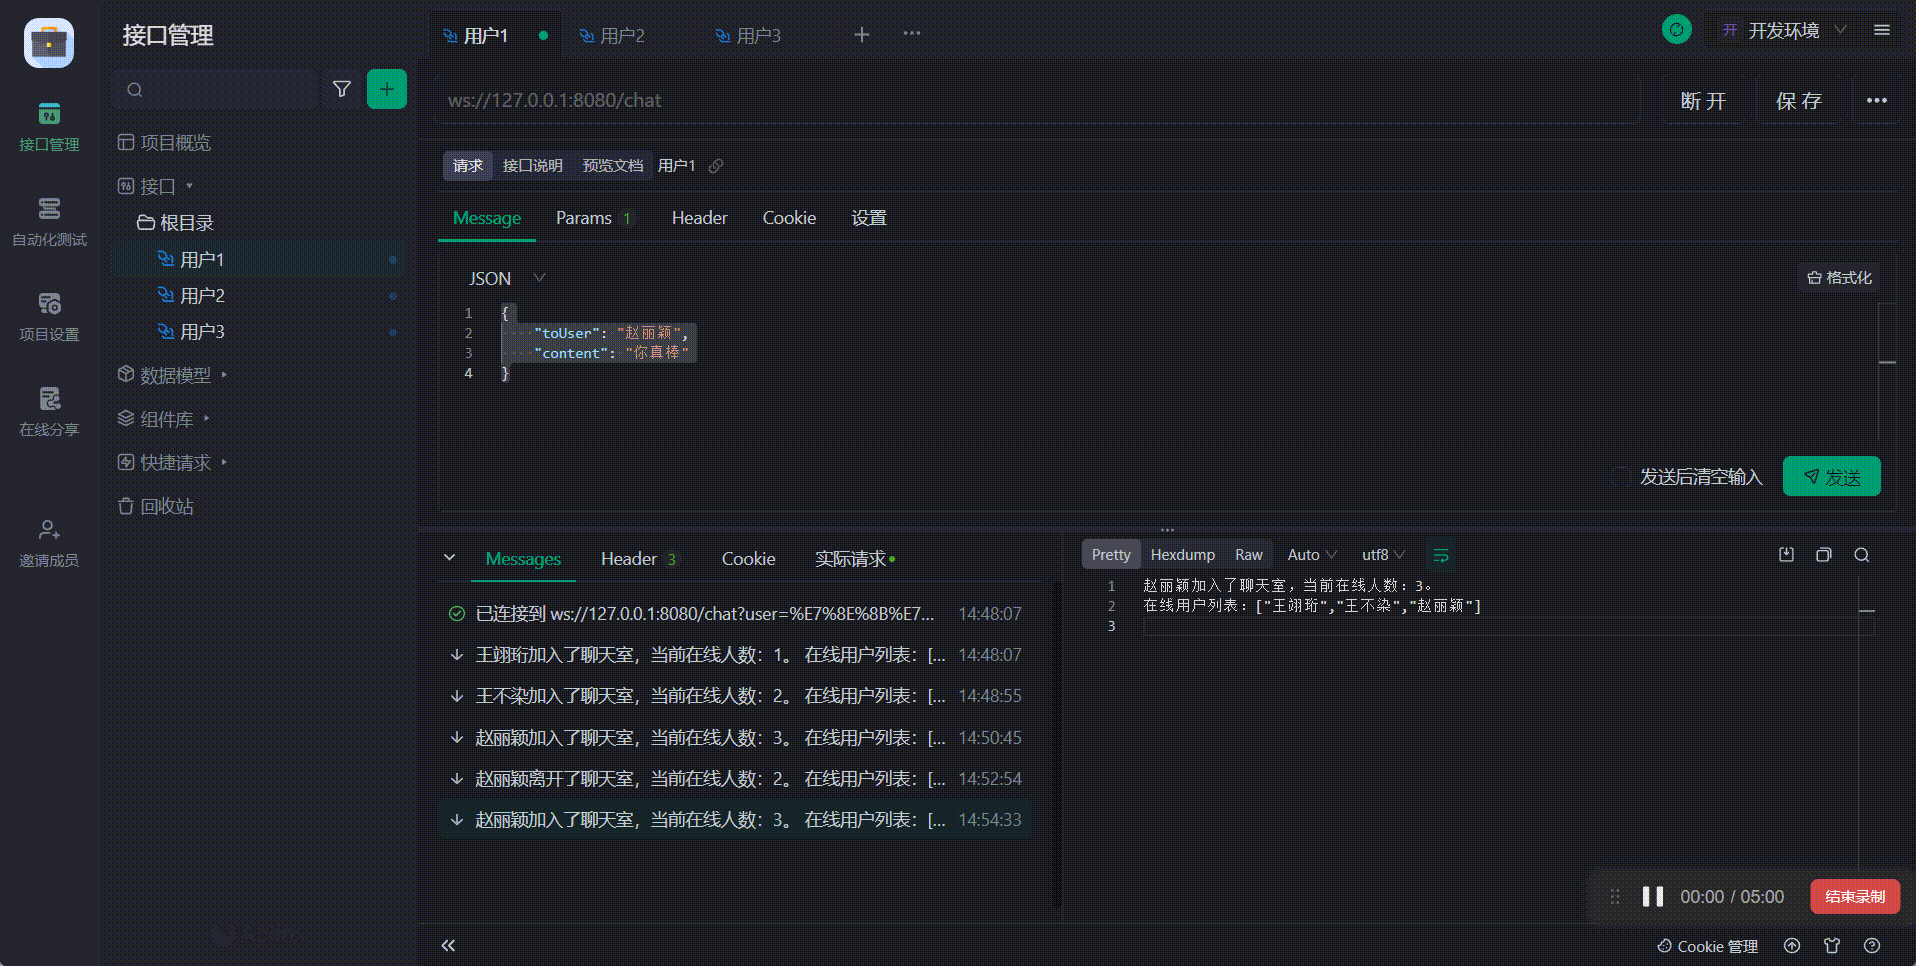The width and height of the screenshot is (1916, 966).
Task: Open the tab bar more options menu
Action: pyautogui.click(x=912, y=33)
